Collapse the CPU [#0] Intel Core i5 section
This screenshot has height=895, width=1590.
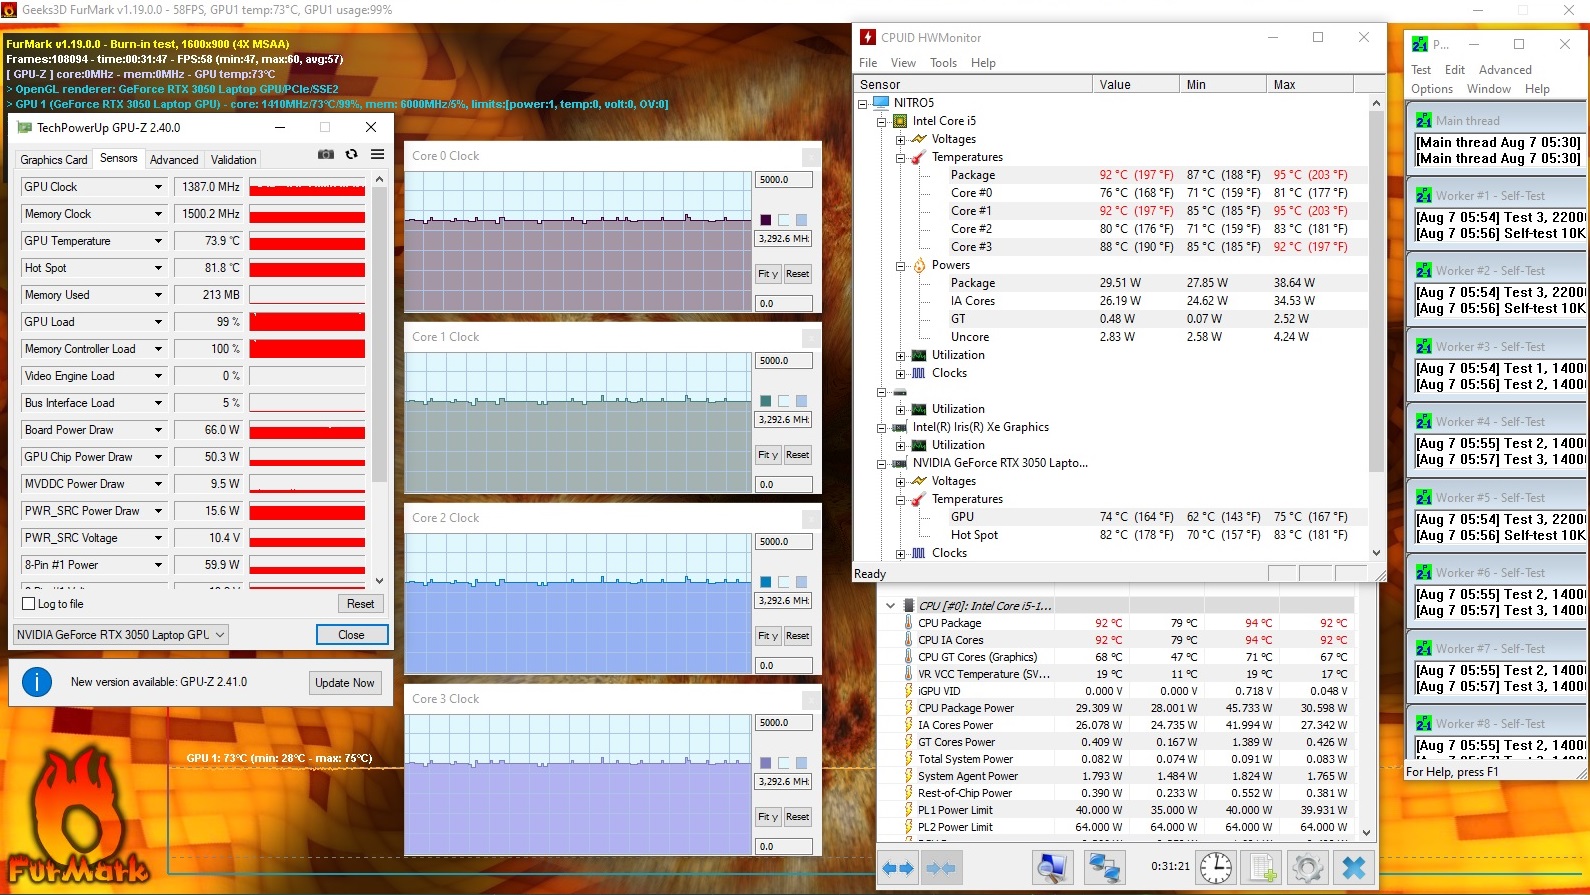click(890, 605)
